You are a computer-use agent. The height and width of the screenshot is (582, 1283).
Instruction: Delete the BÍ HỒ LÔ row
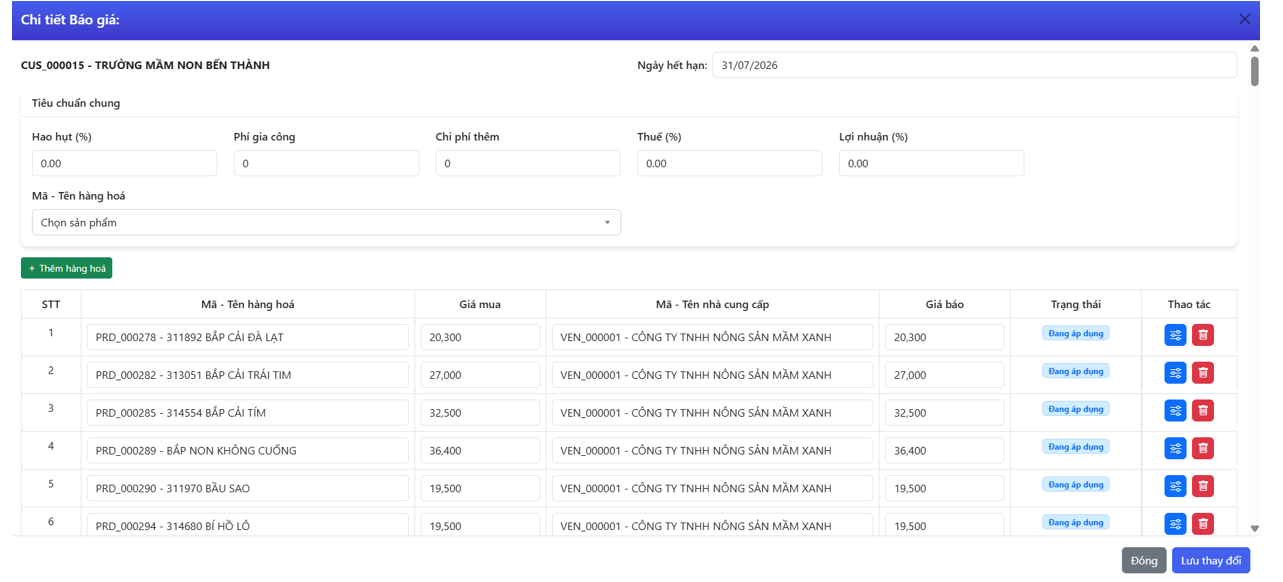coord(1203,524)
